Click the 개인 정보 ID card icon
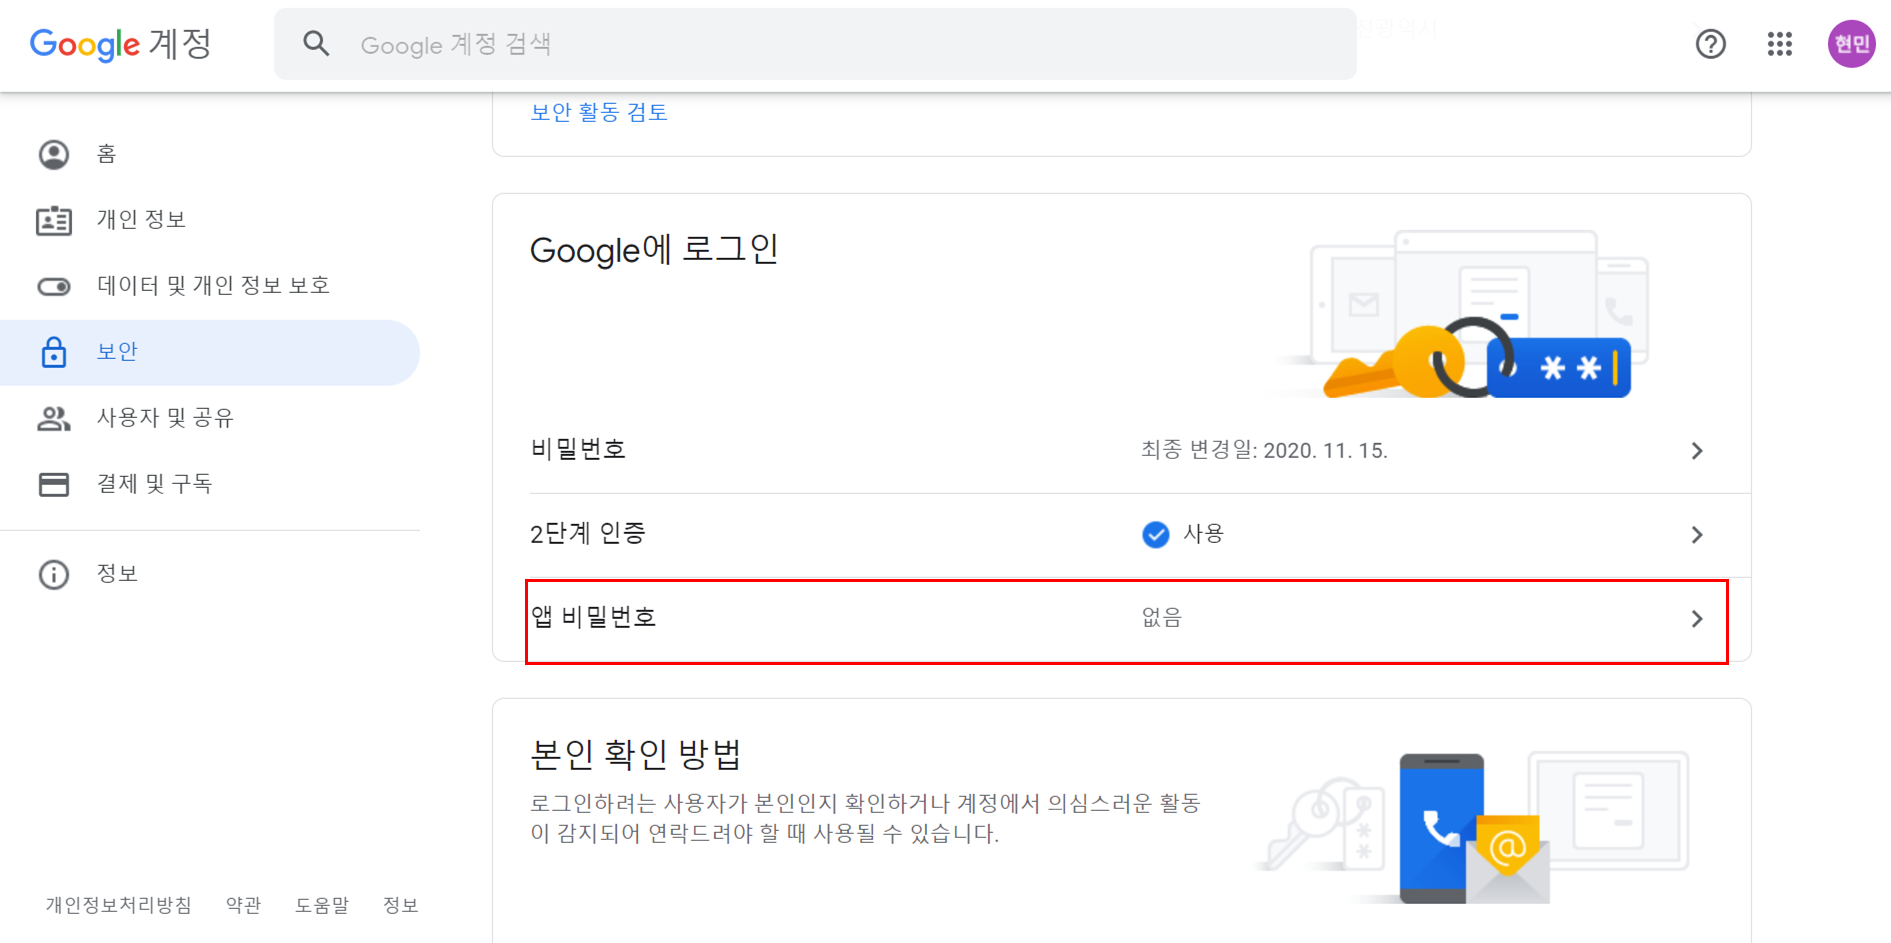The width and height of the screenshot is (1891, 943). click(x=54, y=220)
